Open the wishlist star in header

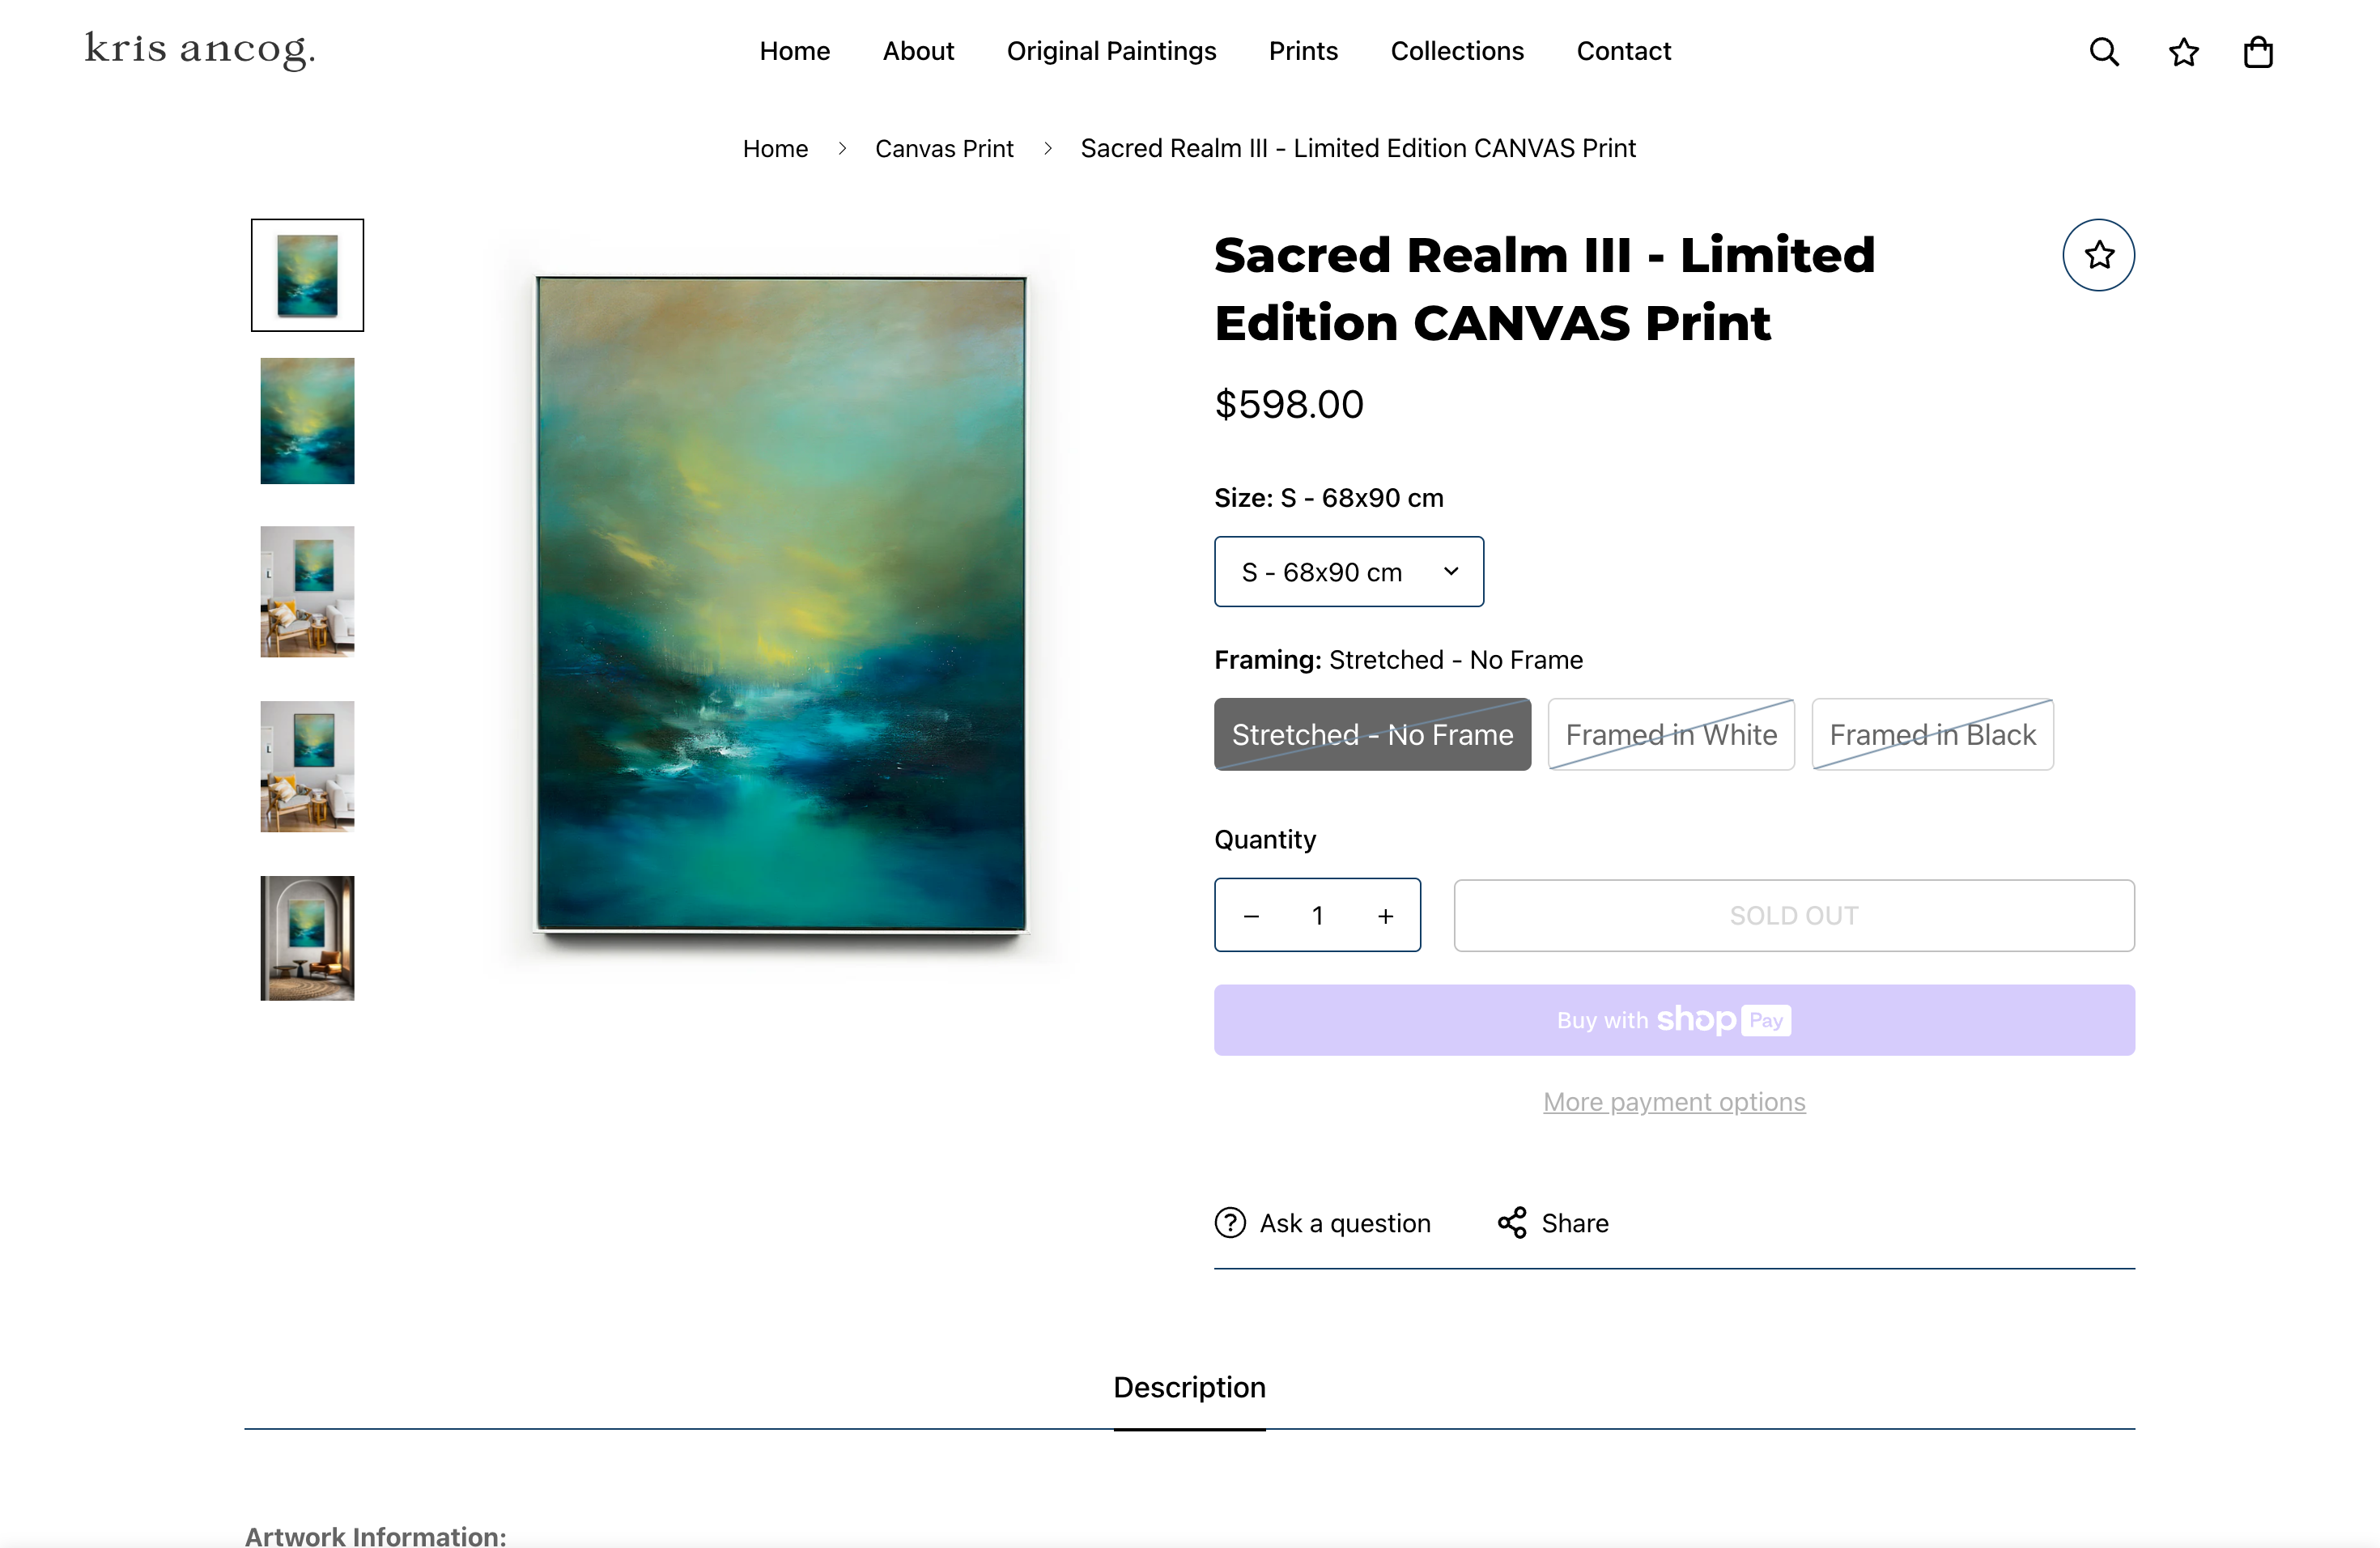(2183, 52)
